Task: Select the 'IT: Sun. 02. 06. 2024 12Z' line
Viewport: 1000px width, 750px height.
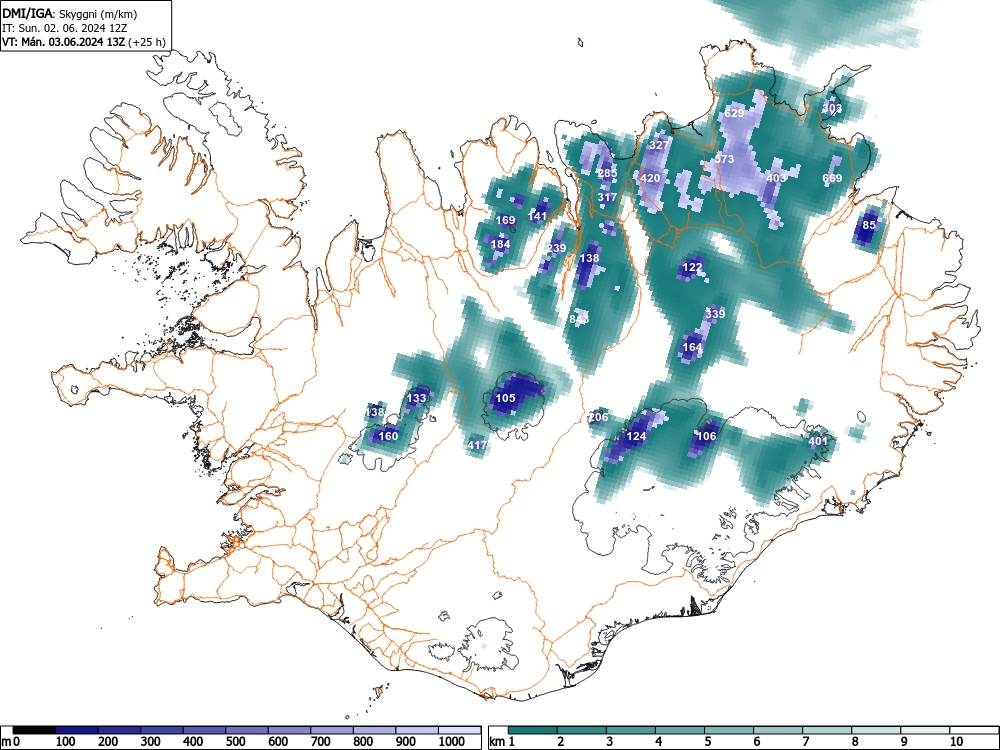Action: pyautogui.click(x=64, y=28)
